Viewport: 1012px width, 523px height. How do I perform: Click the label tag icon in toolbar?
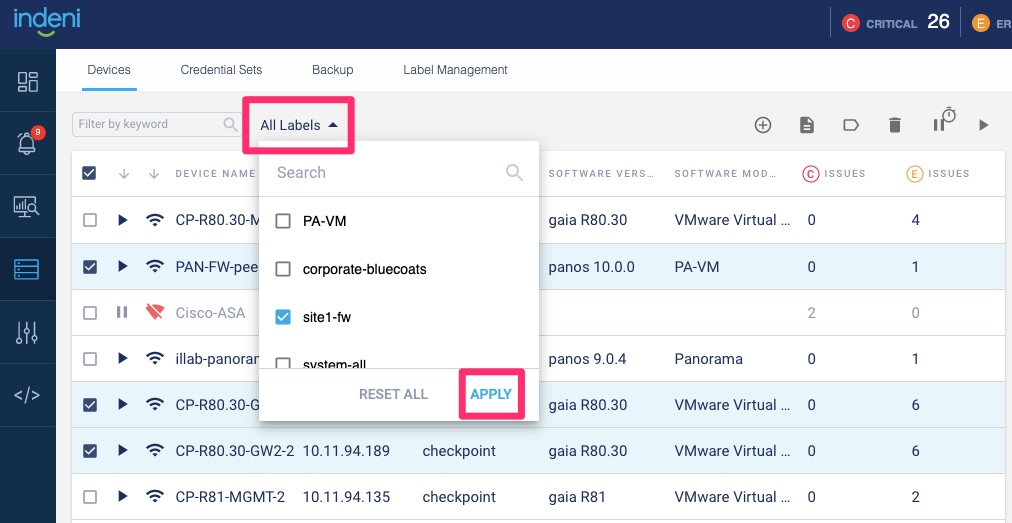pos(851,125)
